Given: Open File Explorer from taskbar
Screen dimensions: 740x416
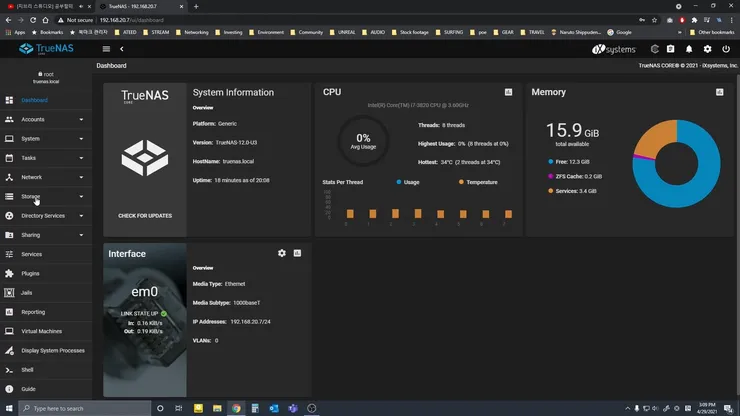Looking at the screenshot, I should tap(217, 408).
